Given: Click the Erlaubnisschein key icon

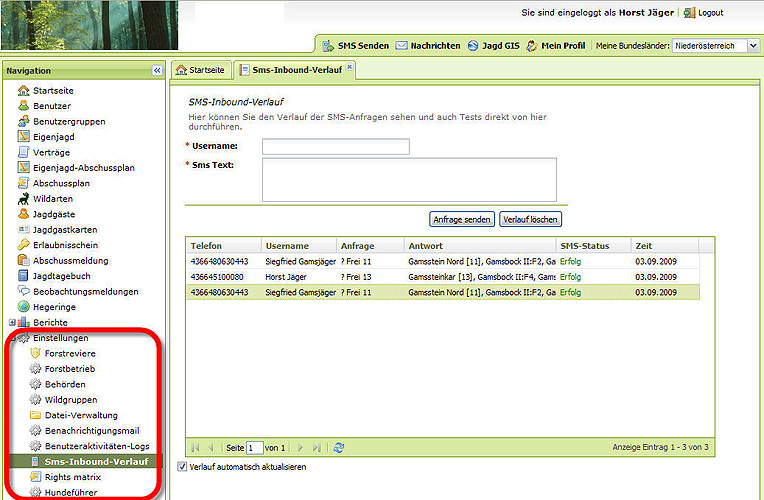Looking at the screenshot, I should click(23, 245).
